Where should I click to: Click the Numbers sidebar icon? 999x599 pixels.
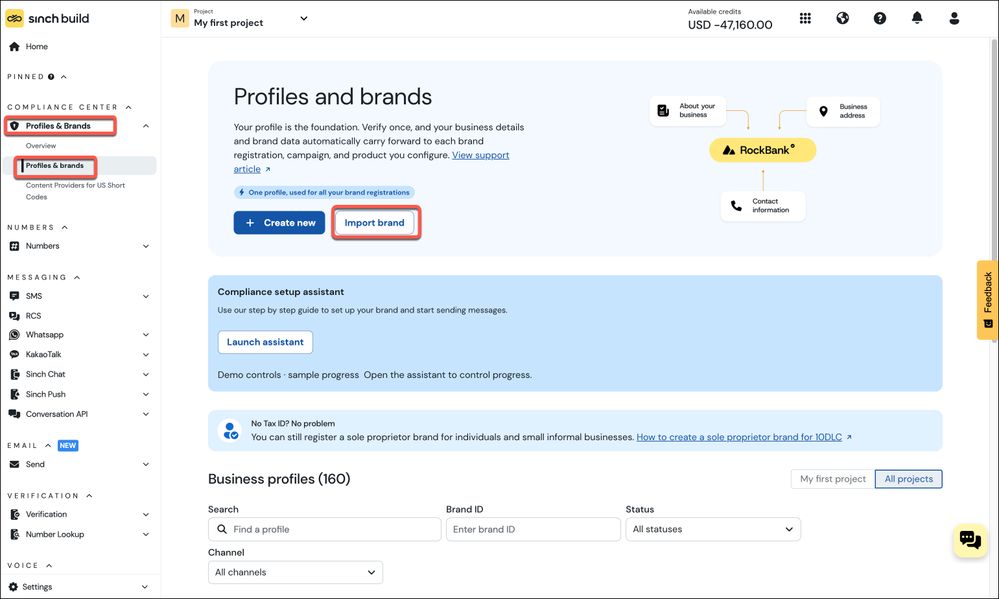click(x=14, y=246)
